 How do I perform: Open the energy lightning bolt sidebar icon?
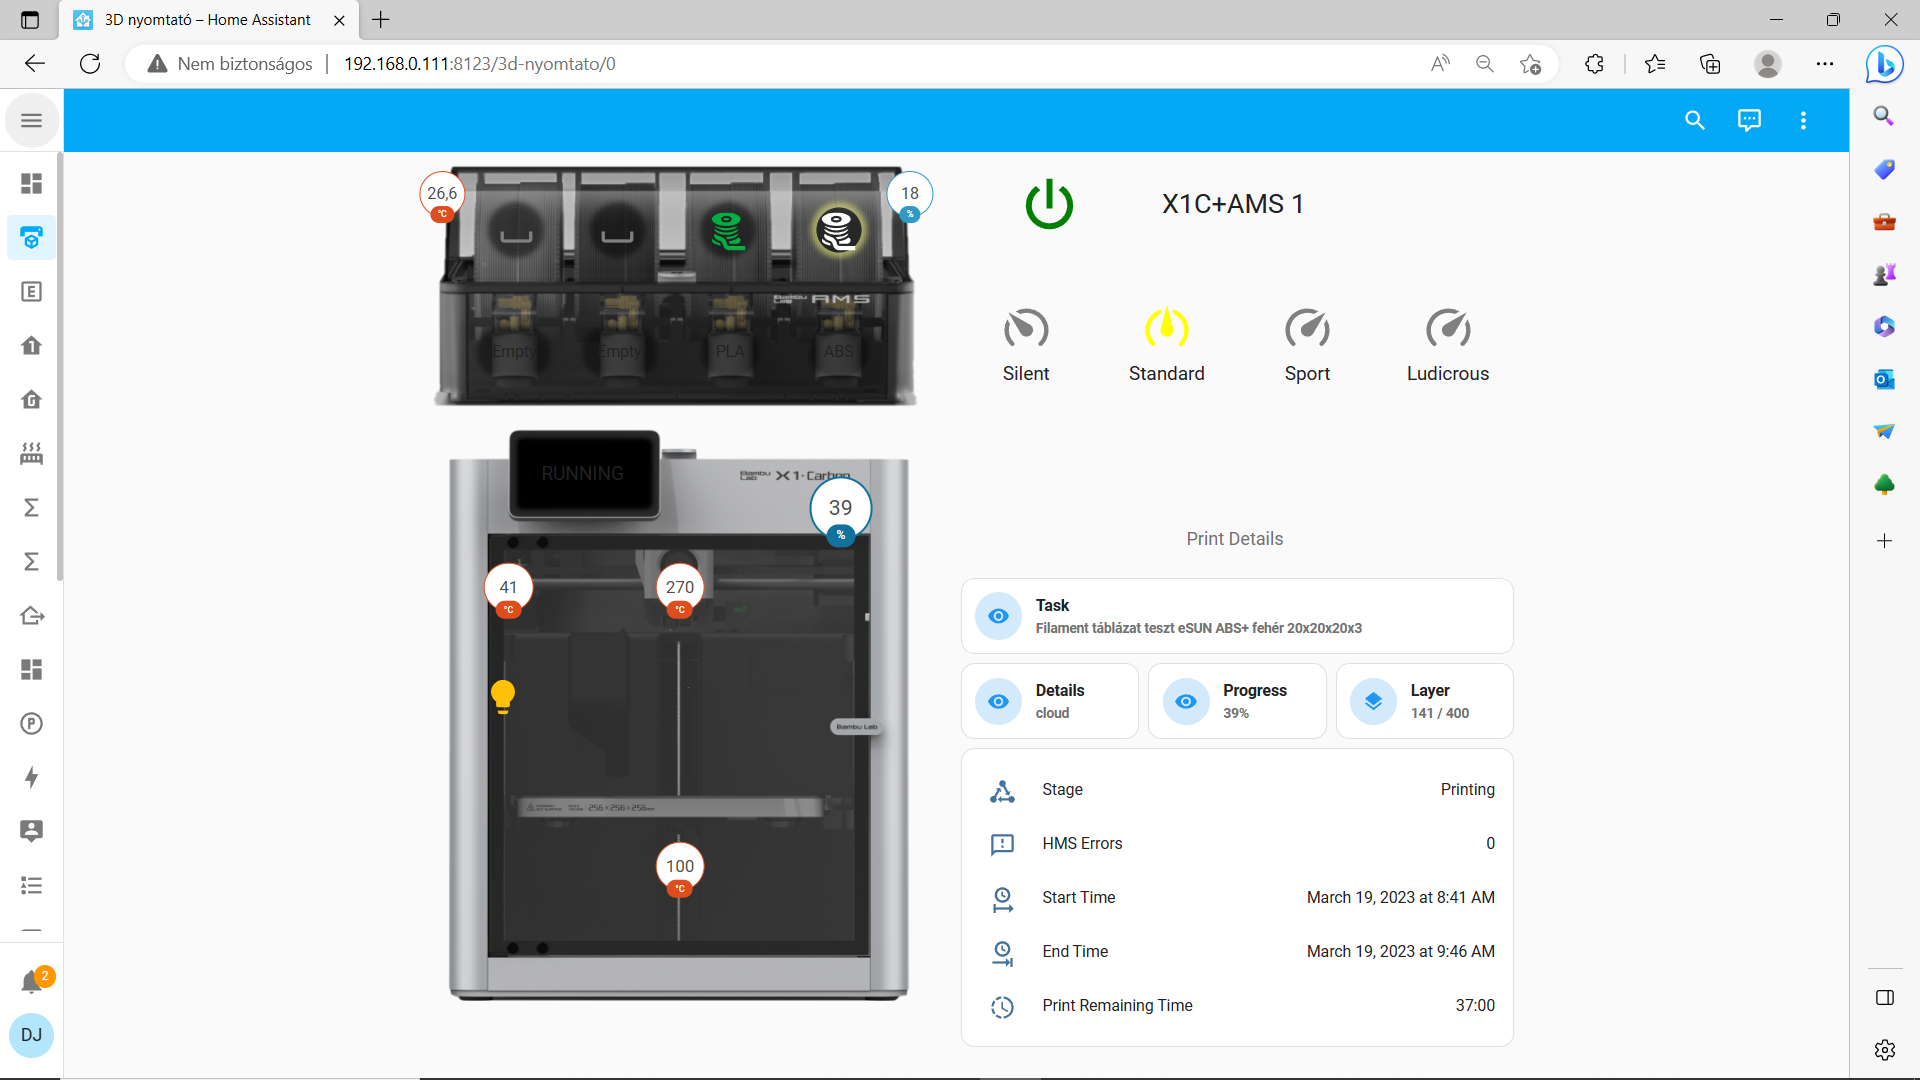point(31,778)
